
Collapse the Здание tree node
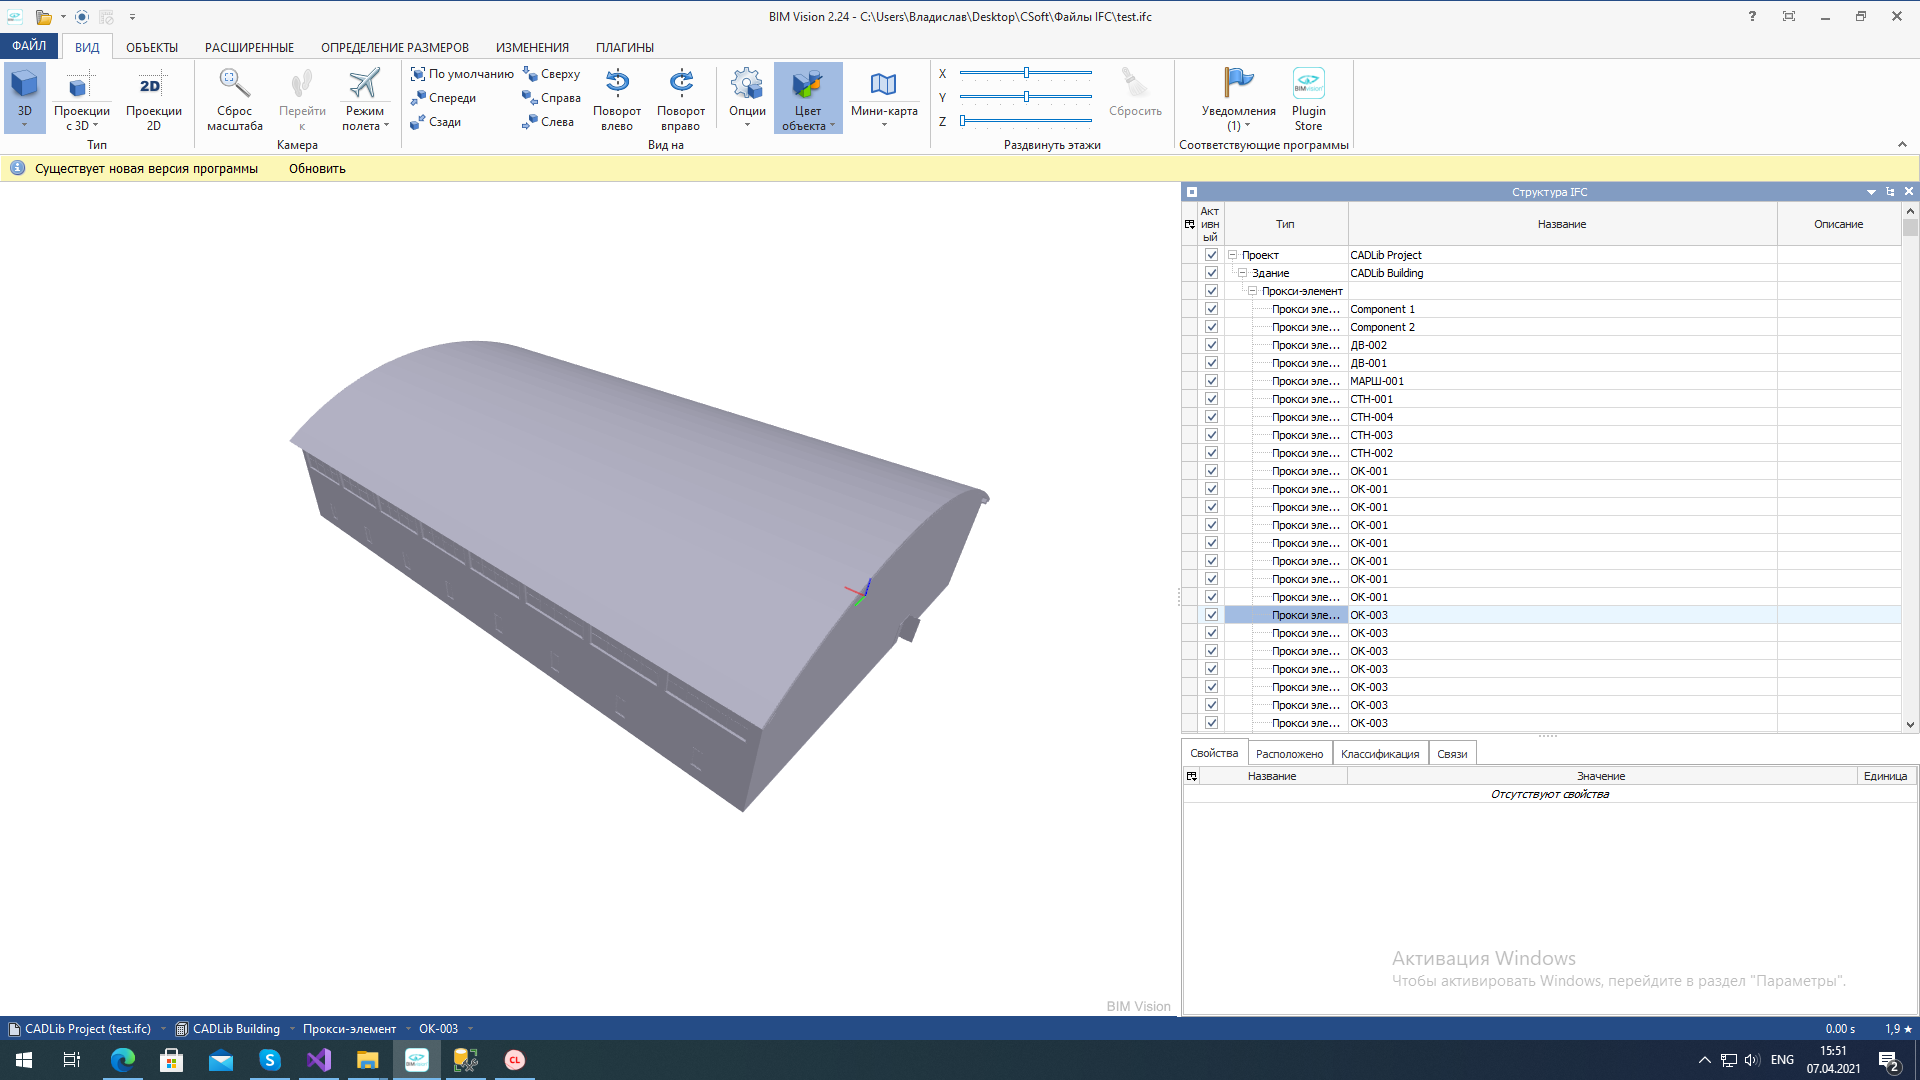pos(1242,273)
